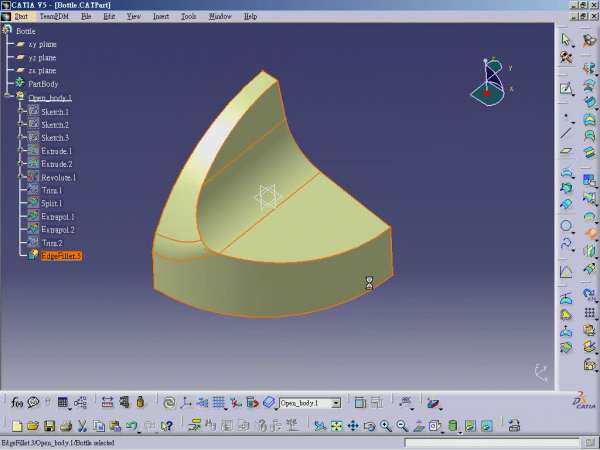Expand the Extrude.2 tree node
Screen dimensions: 600x450
pyautogui.click(x=21, y=163)
